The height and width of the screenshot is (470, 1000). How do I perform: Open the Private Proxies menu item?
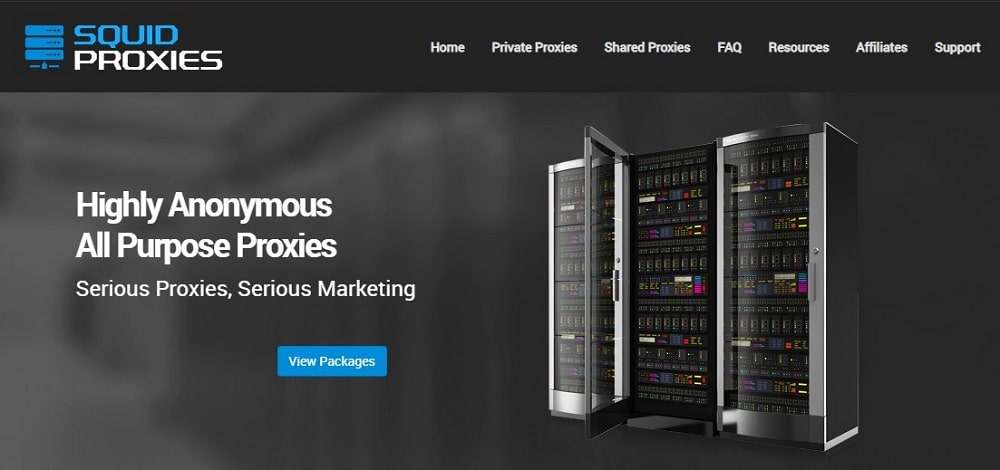pos(534,47)
